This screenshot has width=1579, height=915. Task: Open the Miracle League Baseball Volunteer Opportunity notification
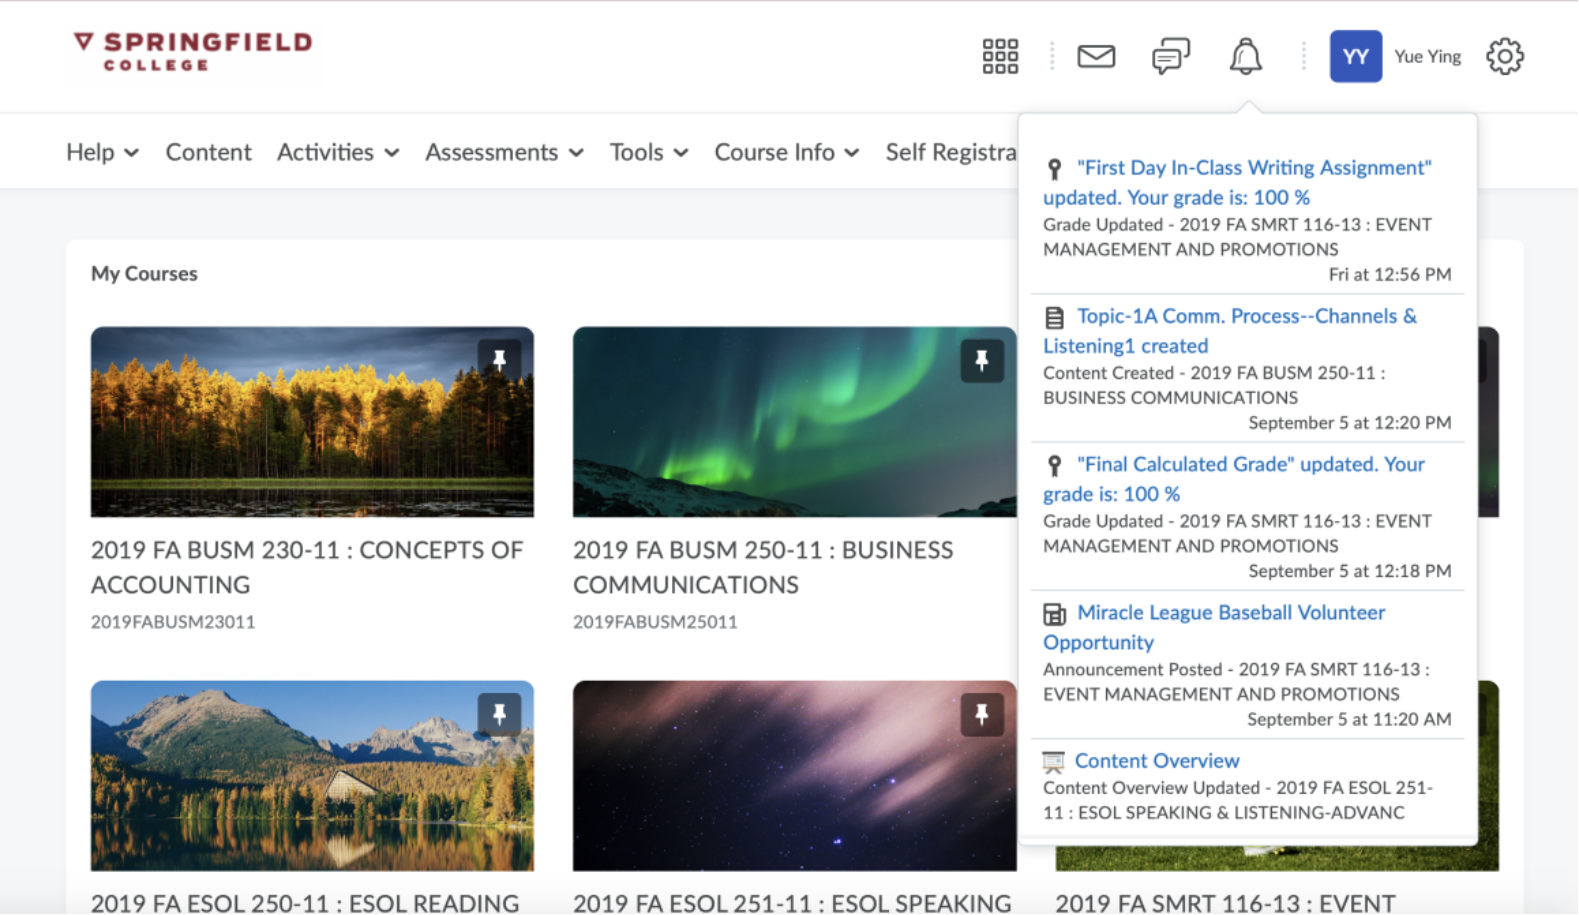click(1230, 613)
